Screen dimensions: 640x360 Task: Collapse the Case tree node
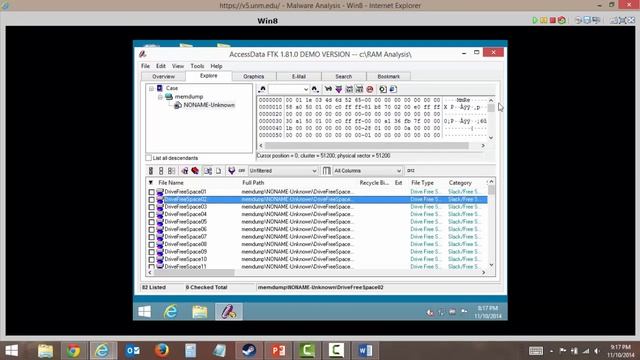tap(151, 88)
